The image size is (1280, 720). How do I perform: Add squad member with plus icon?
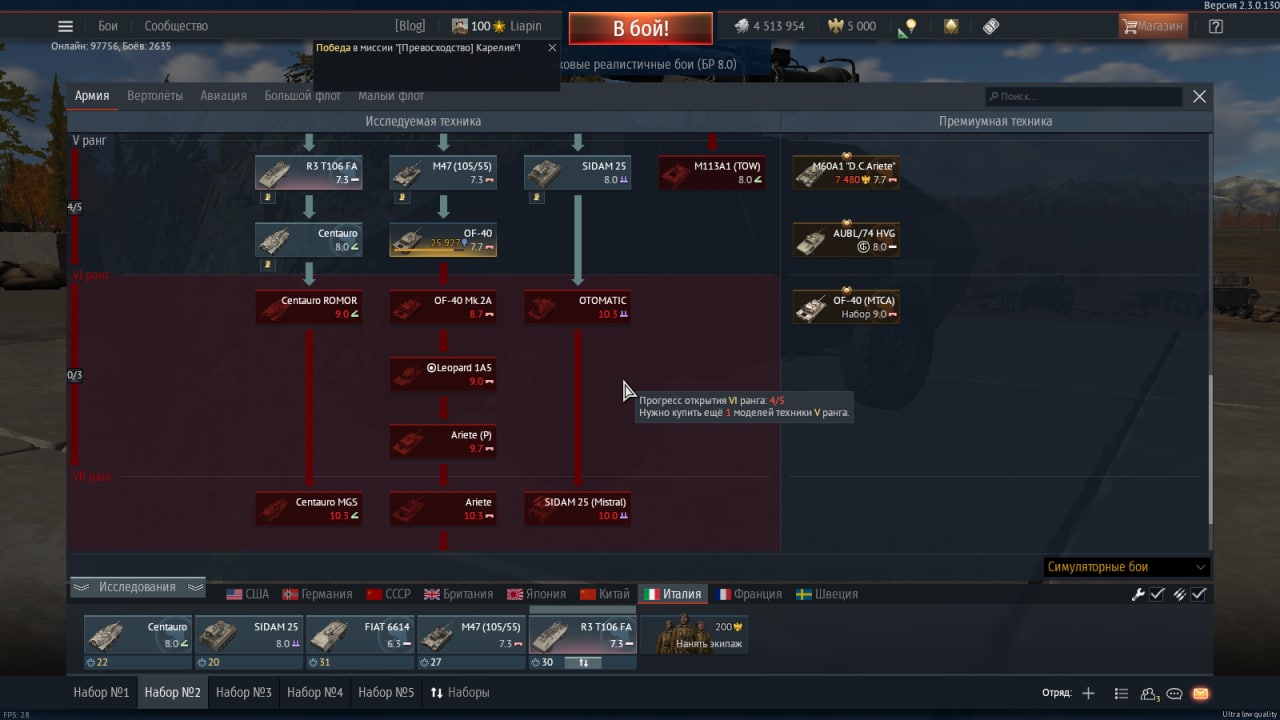tap(1088, 693)
